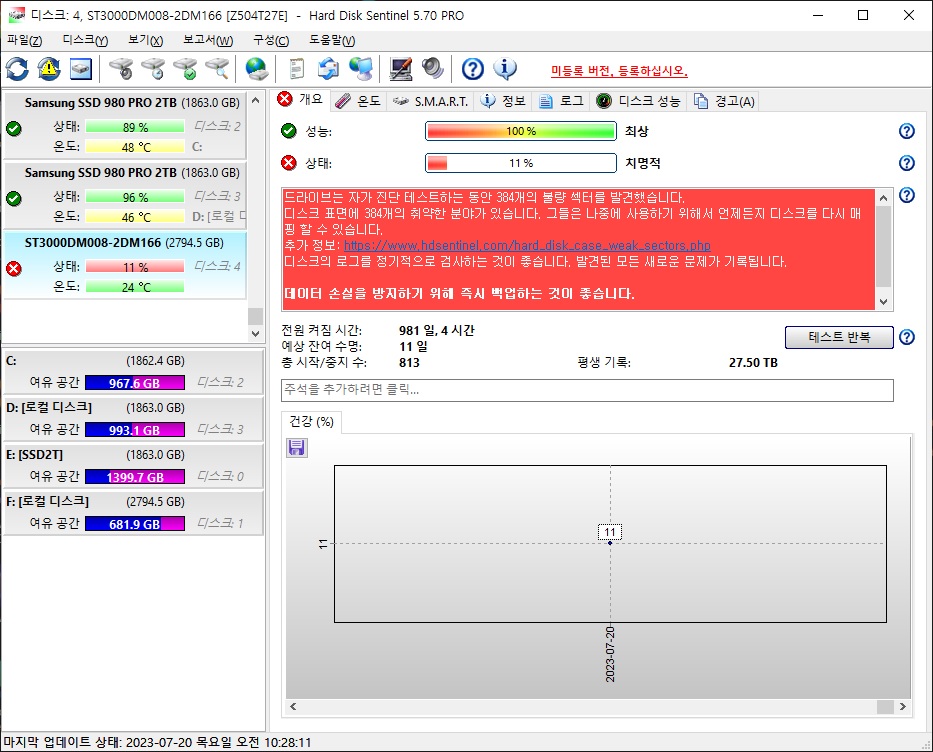Click the chart scroll right arrow
933x752 pixels.
pyautogui.click(x=903, y=706)
